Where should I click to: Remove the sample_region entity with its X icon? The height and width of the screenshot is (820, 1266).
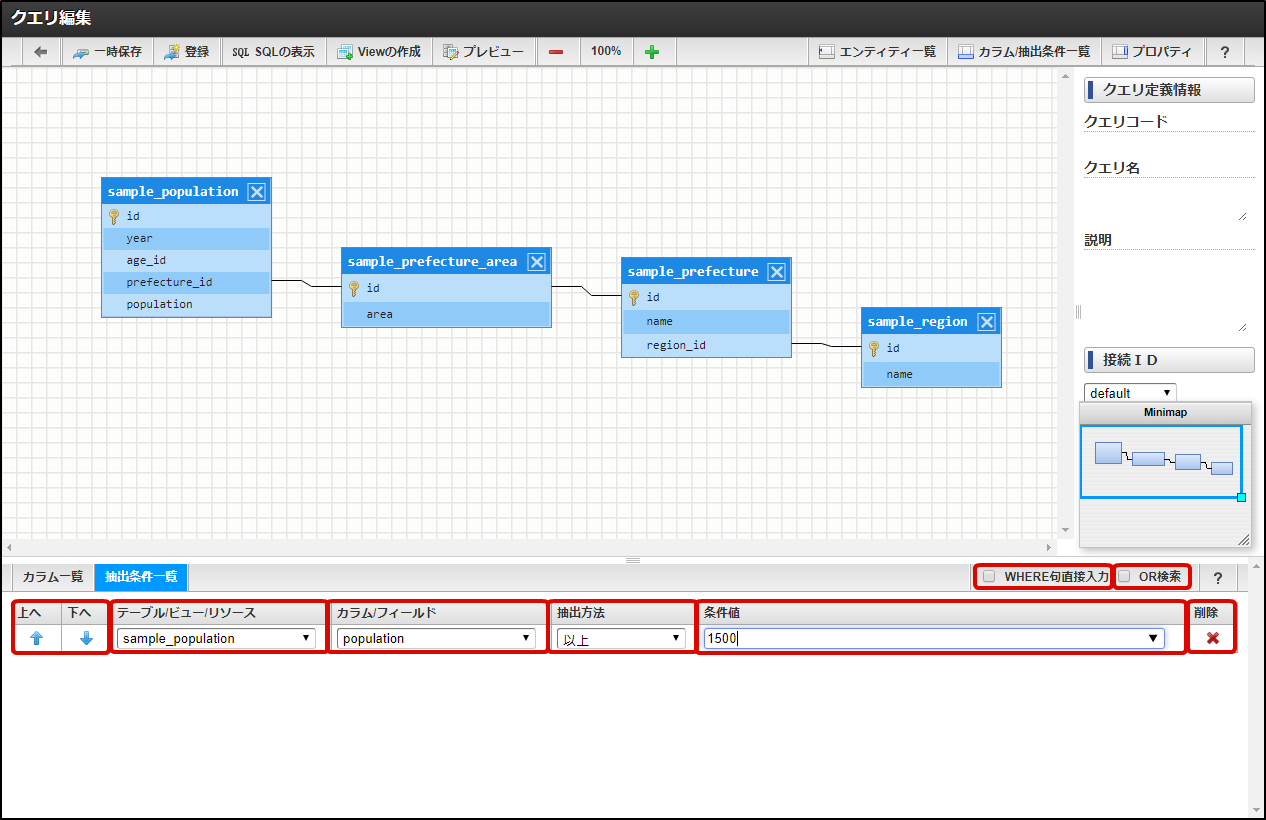point(987,322)
